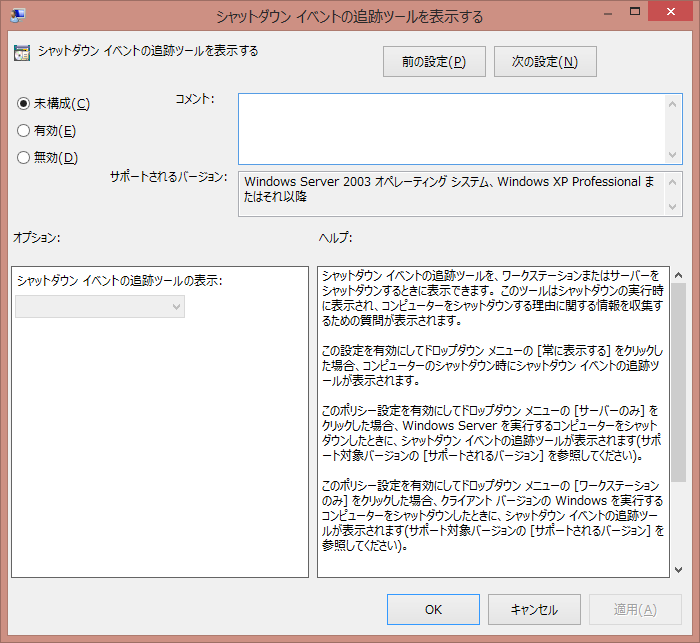Click the policy setting icon beside the heading
700x643 pixels.
pyautogui.click(x=22, y=53)
